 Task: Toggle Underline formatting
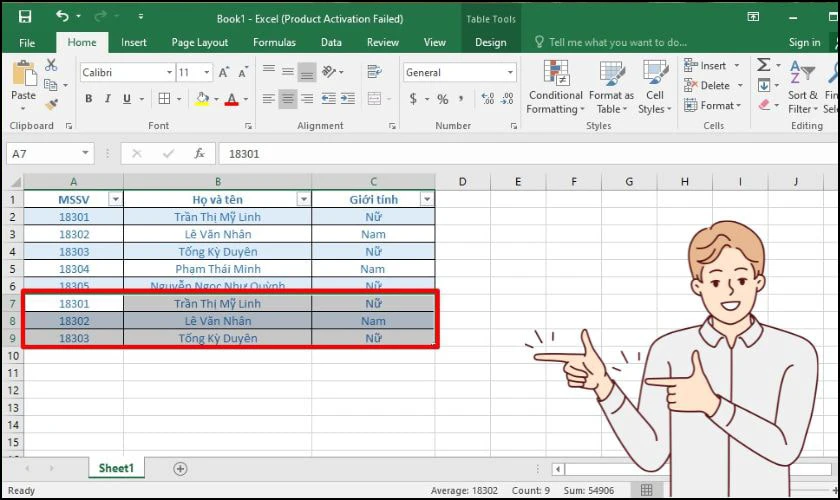(x=127, y=99)
